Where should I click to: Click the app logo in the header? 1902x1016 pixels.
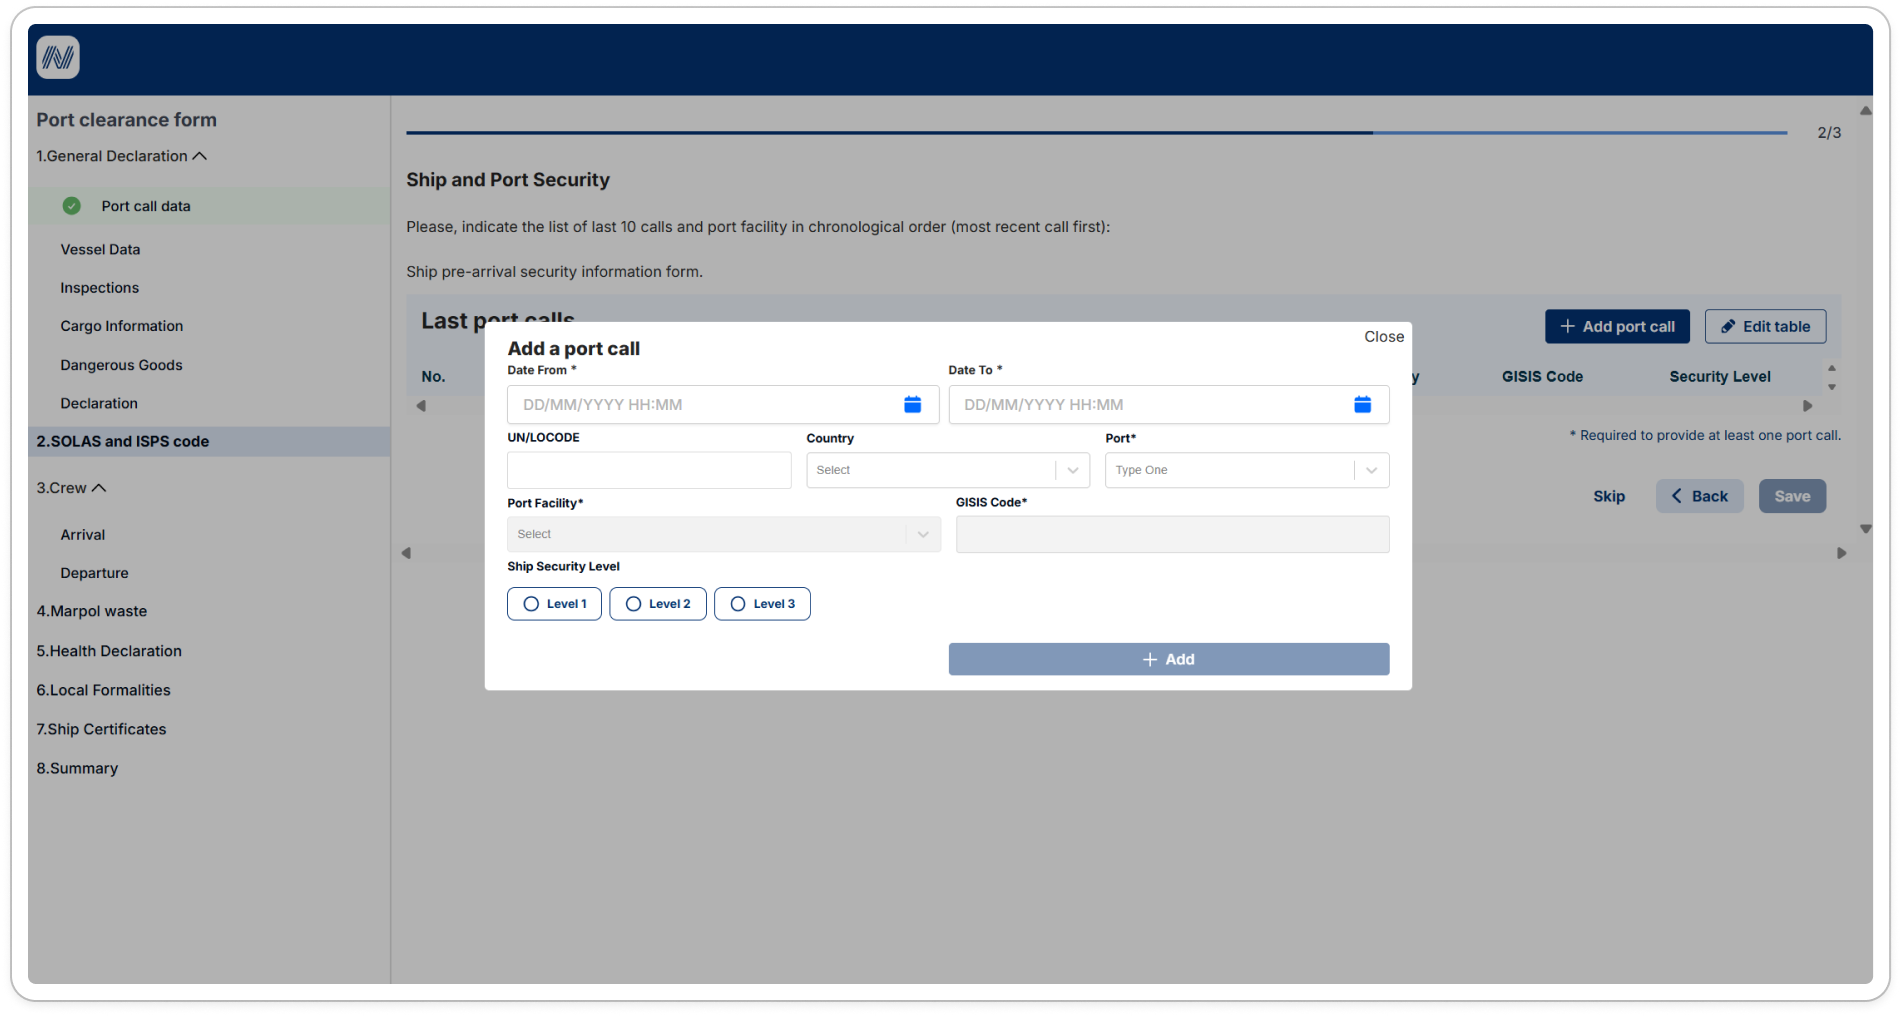coord(58,57)
